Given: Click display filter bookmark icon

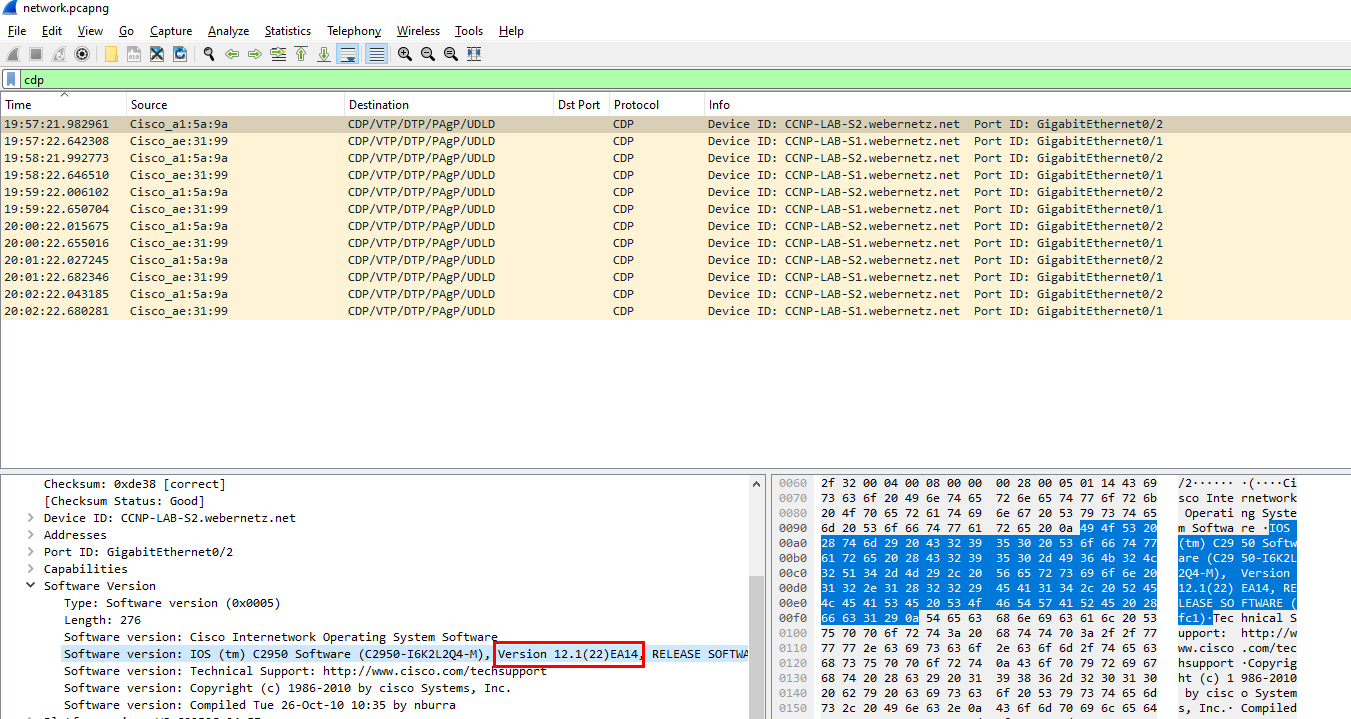Looking at the screenshot, I should [x=11, y=79].
